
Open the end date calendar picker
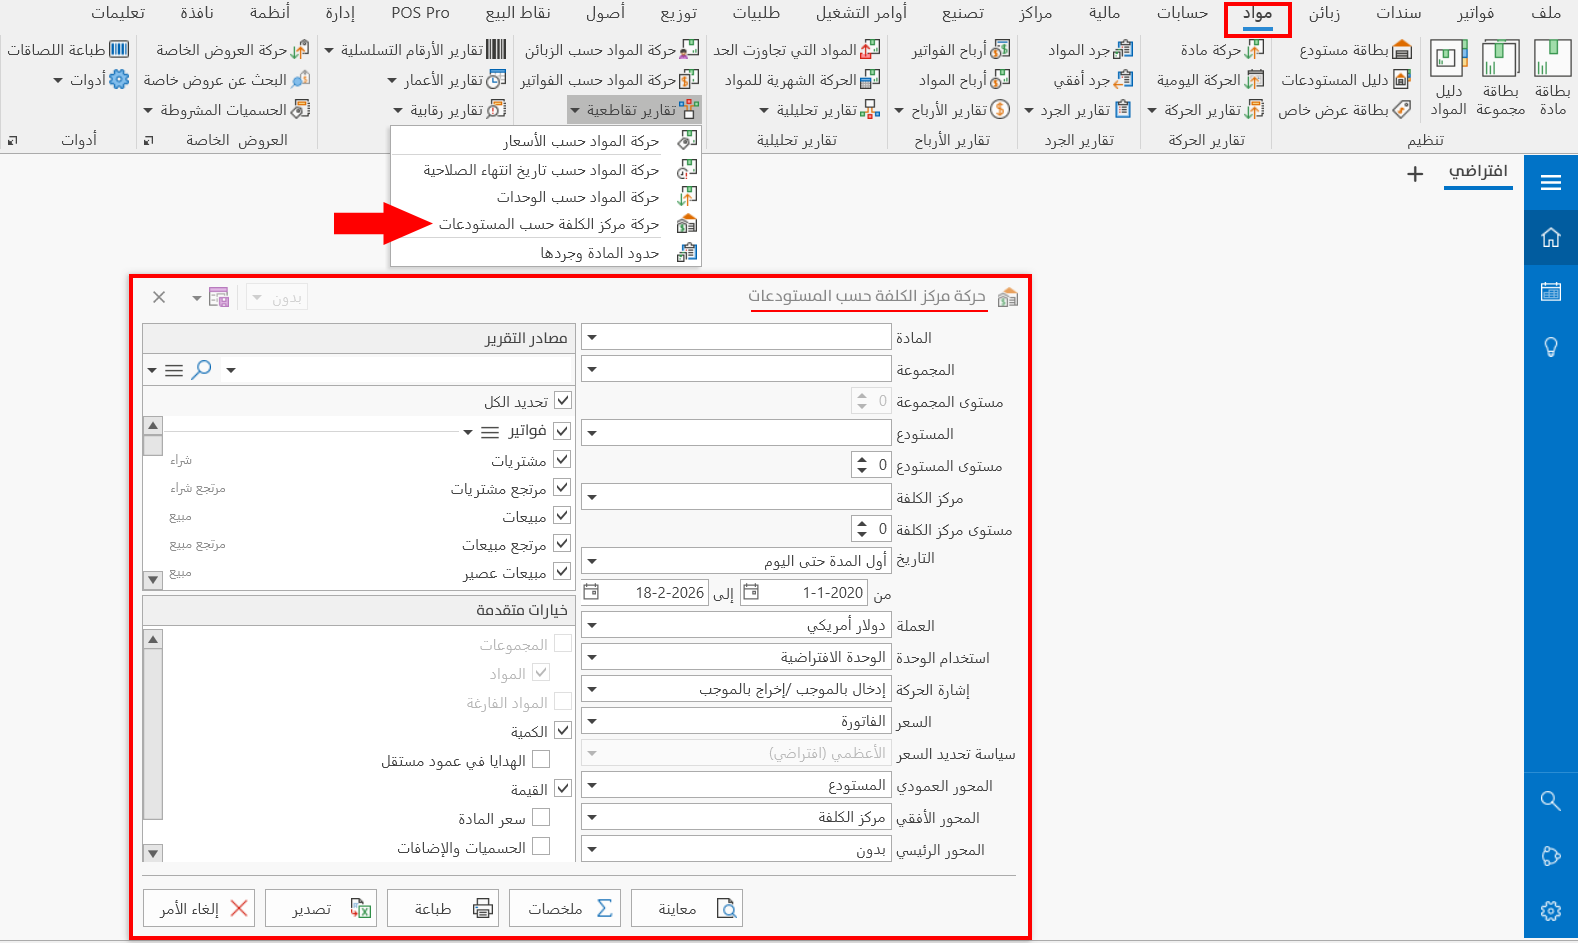(591, 592)
